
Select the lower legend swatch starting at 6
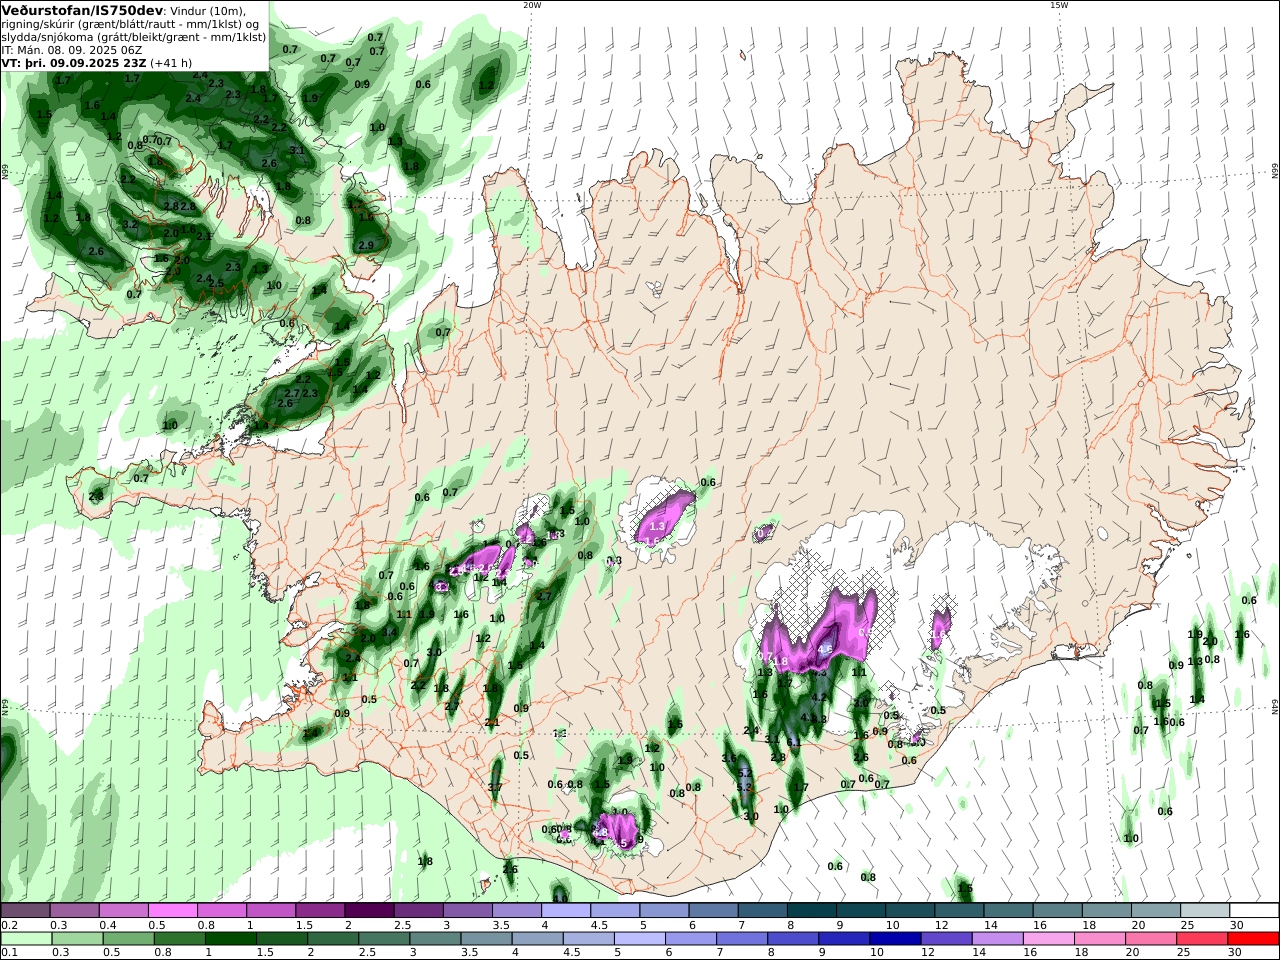[x=690, y=939]
